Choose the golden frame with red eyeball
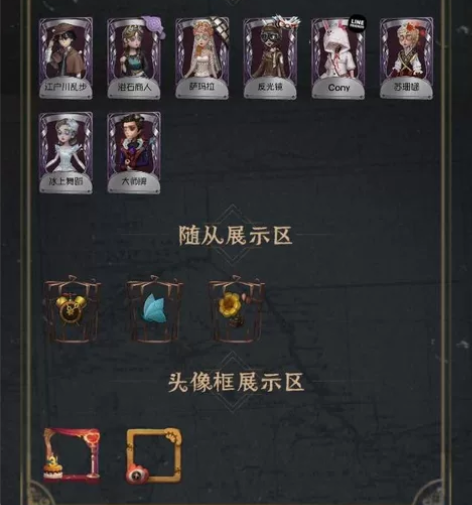472x505 pixels. pyautogui.click(x=154, y=455)
